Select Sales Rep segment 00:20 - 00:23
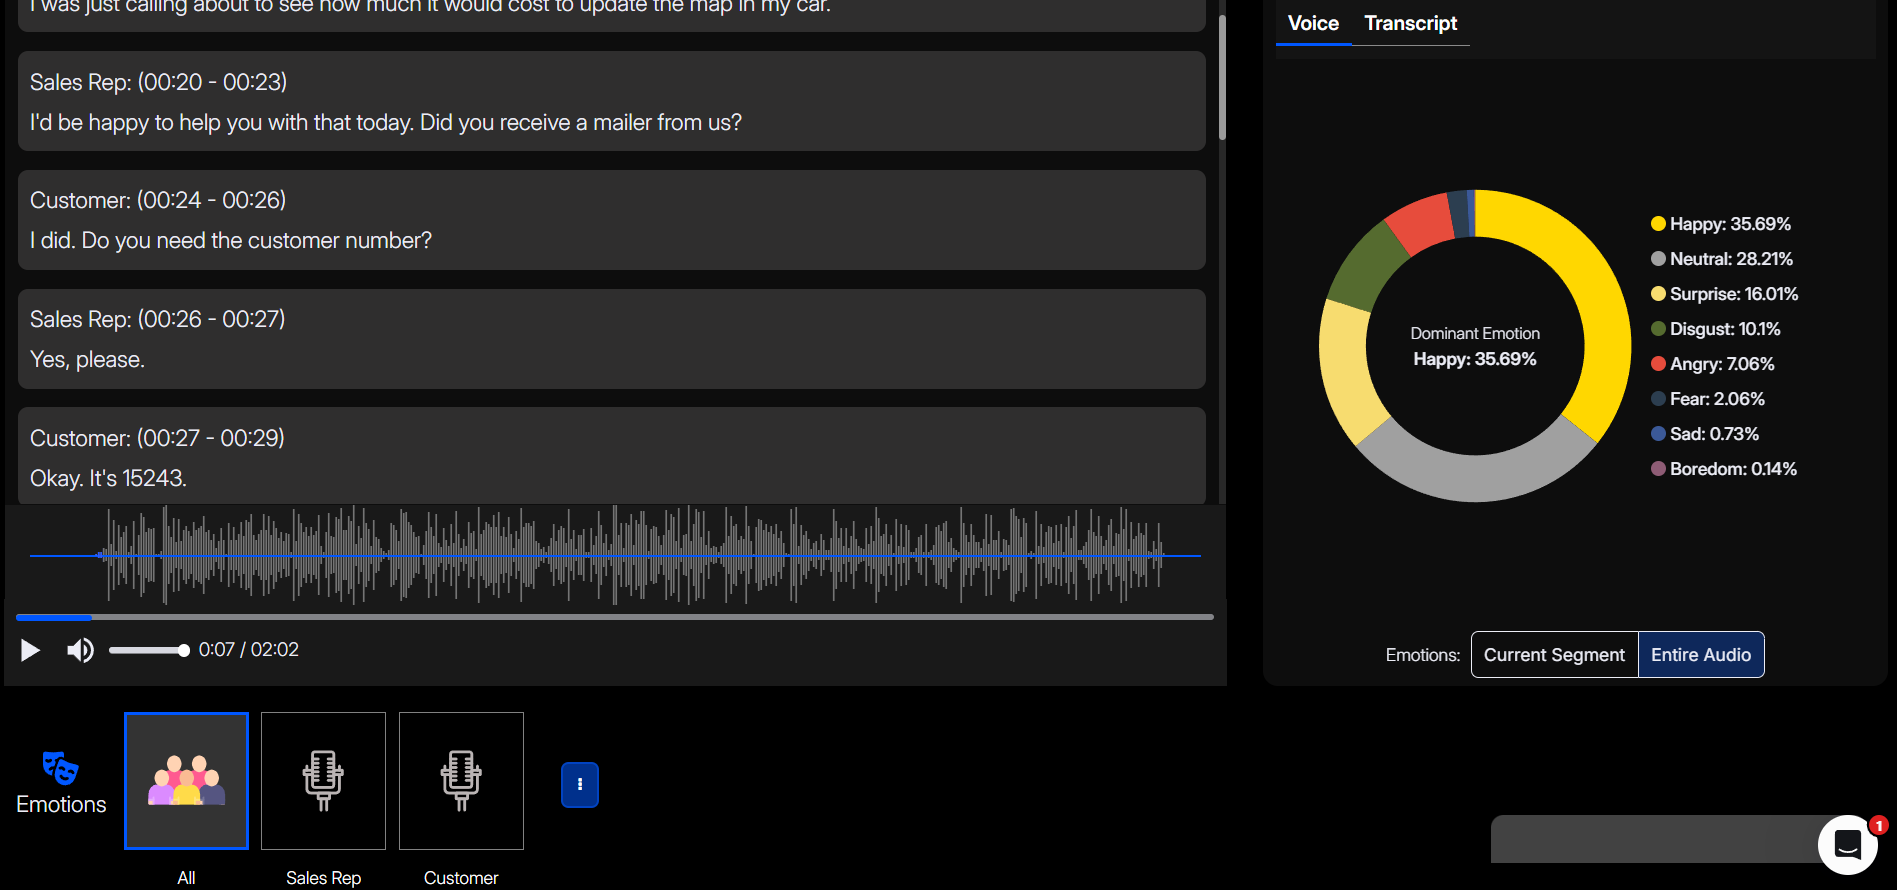 (x=611, y=102)
